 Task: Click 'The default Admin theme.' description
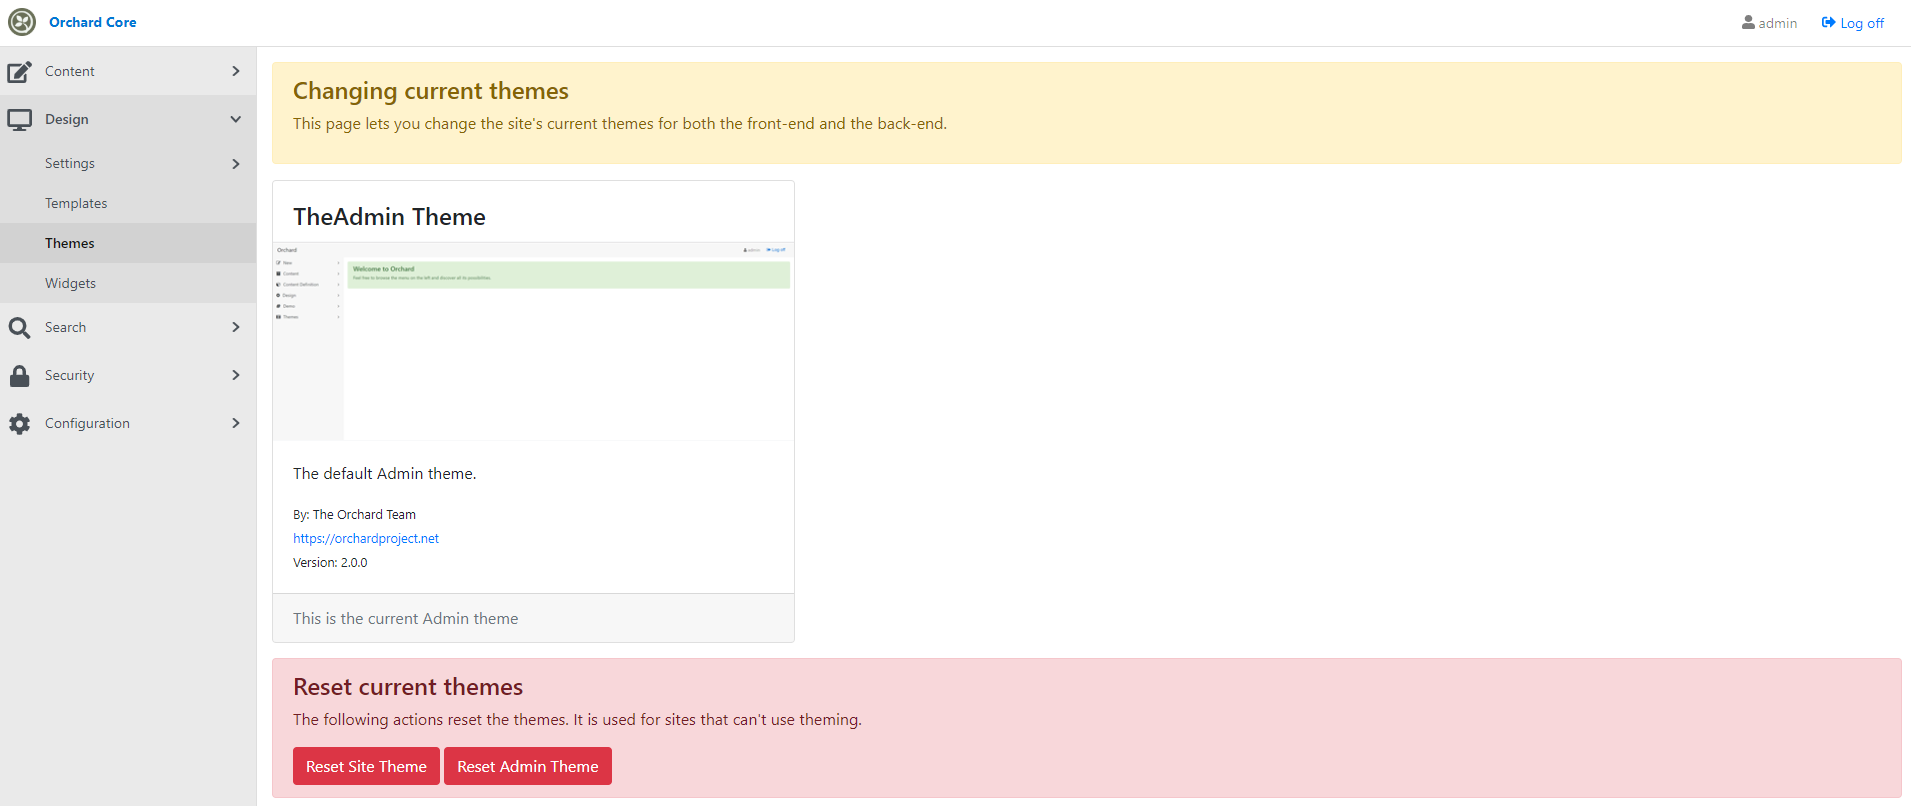tap(384, 474)
